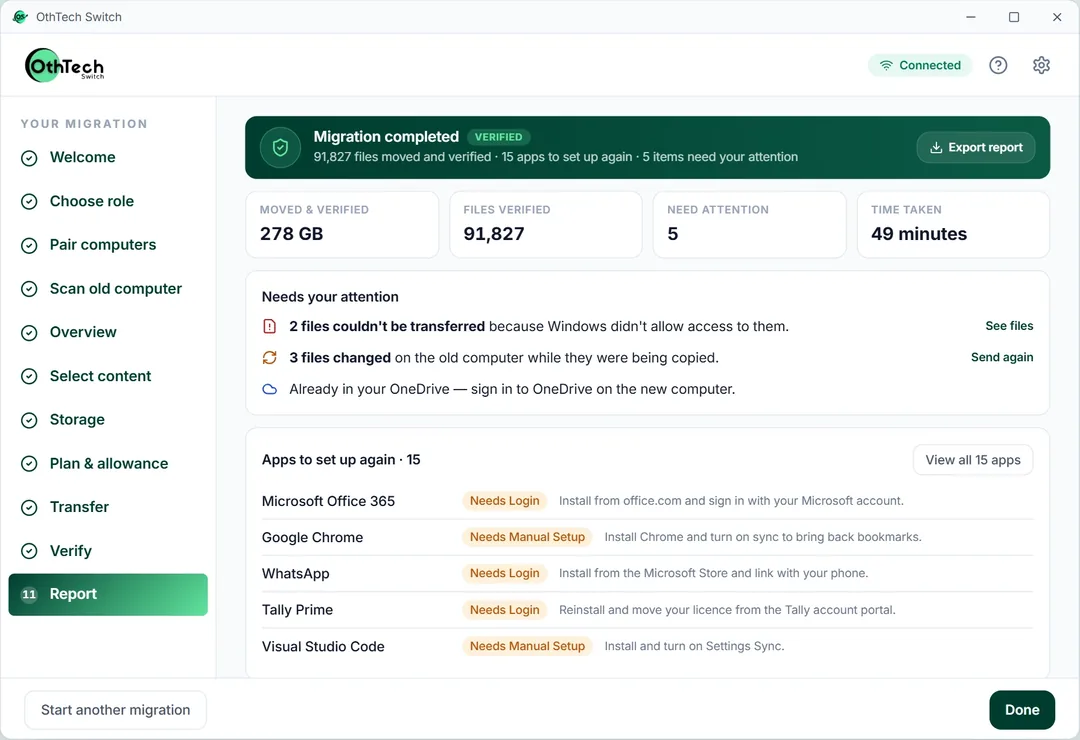The height and width of the screenshot is (740, 1080).
Task: Click the Microsoft Office 365 app name
Action: pos(329,501)
